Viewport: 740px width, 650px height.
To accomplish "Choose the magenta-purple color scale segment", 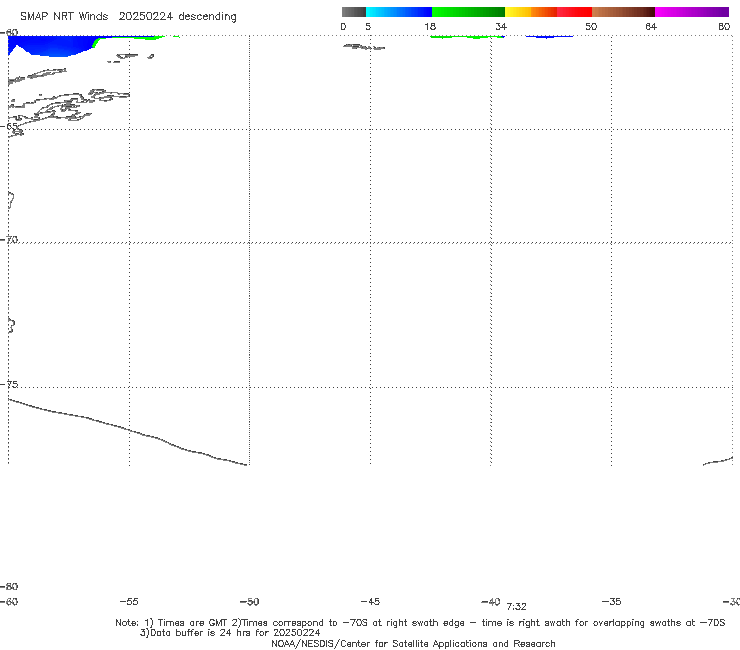I will pyautogui.click(x=692, y=12).
